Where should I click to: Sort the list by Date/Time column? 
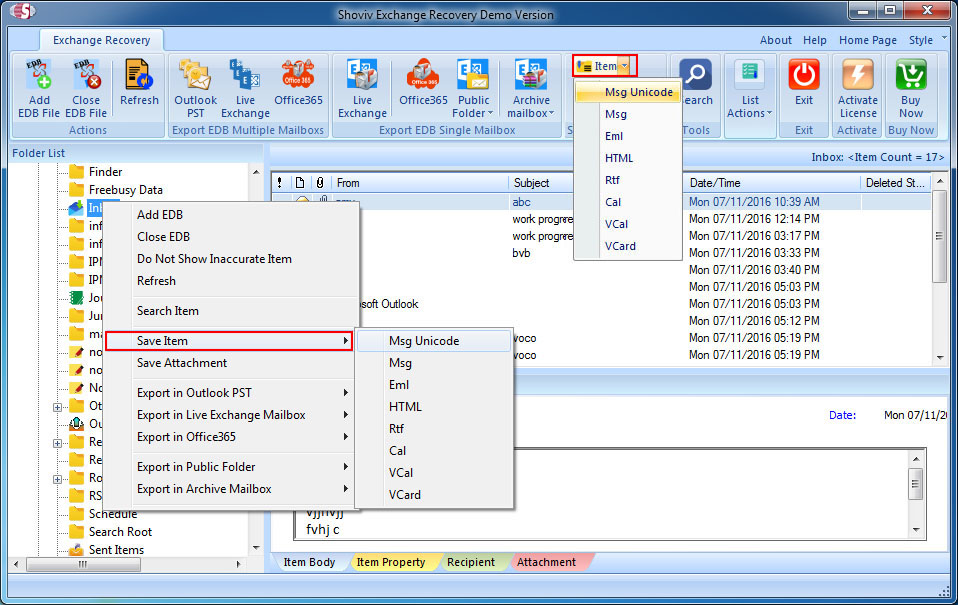click(715, 183)
